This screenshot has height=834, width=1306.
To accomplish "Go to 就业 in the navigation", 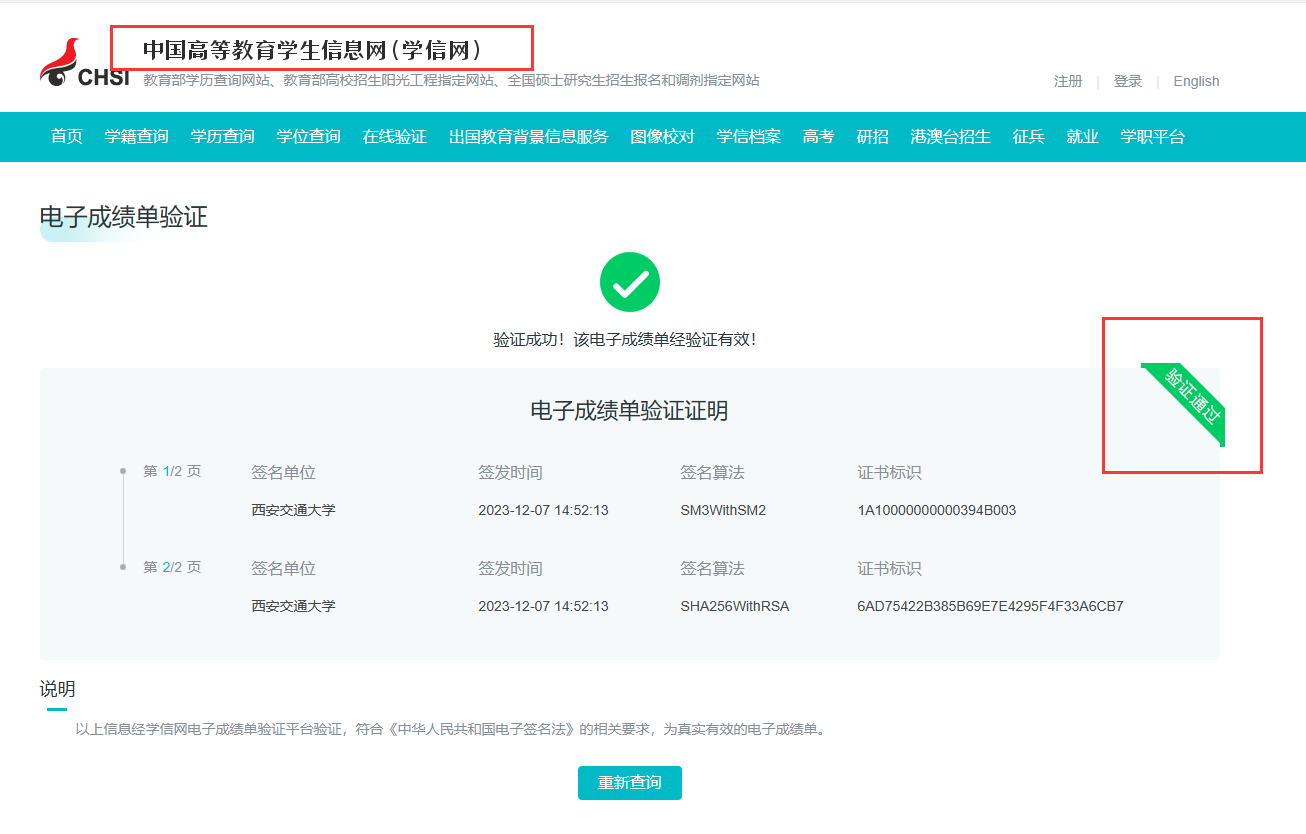I will 1083,137.
